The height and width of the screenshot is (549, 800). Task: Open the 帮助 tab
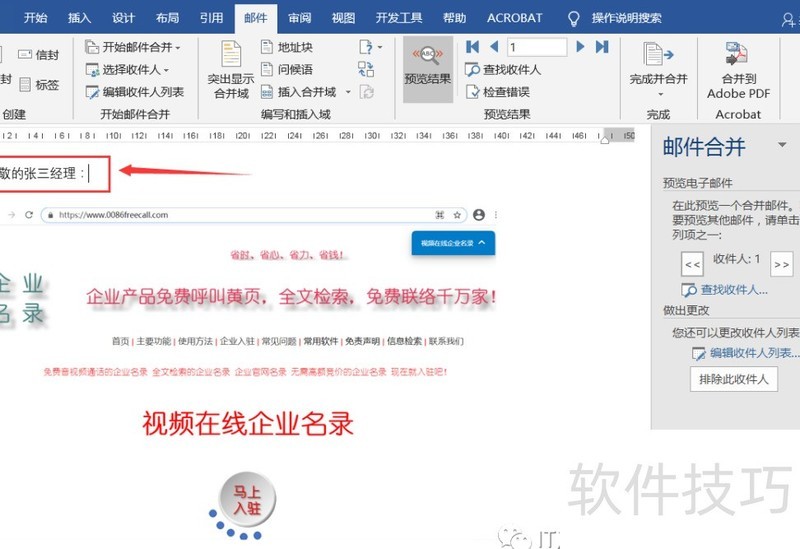454,18
